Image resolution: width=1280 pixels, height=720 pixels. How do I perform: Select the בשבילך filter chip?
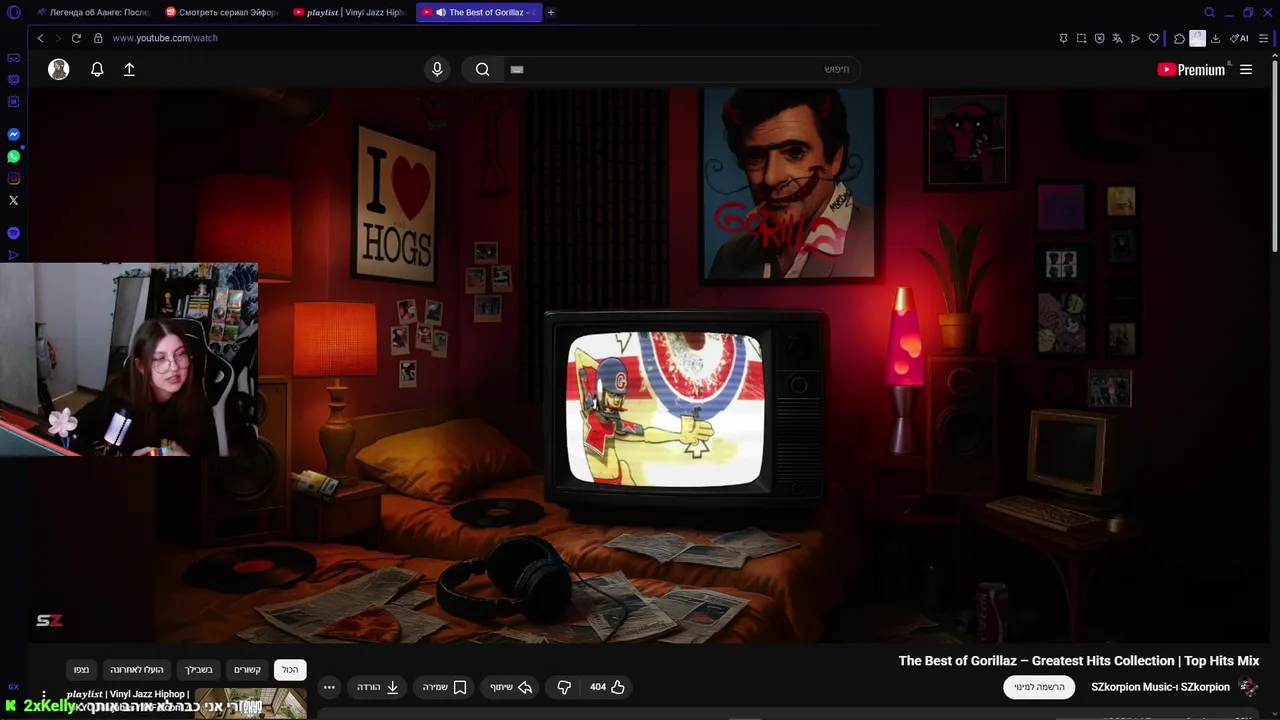(x=199, y=669)
